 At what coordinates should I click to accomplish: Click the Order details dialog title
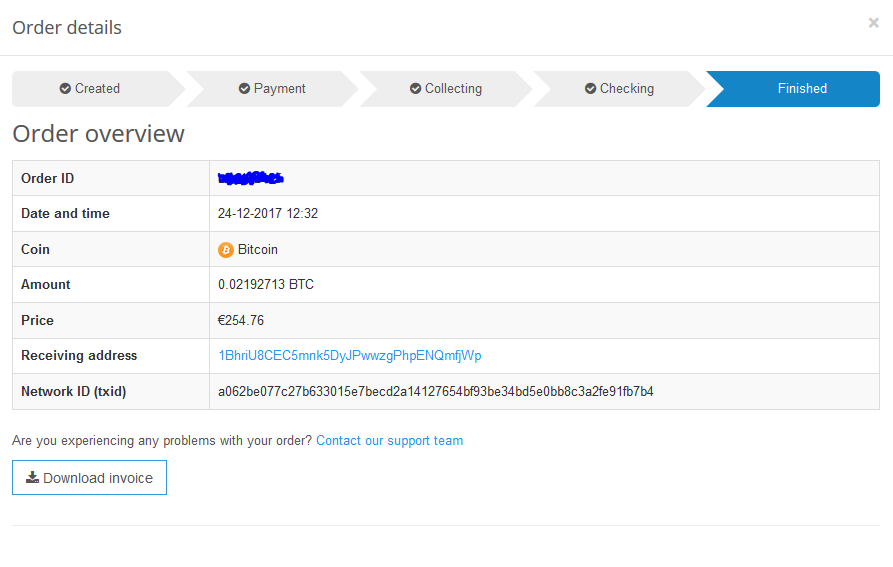(67, 28)
